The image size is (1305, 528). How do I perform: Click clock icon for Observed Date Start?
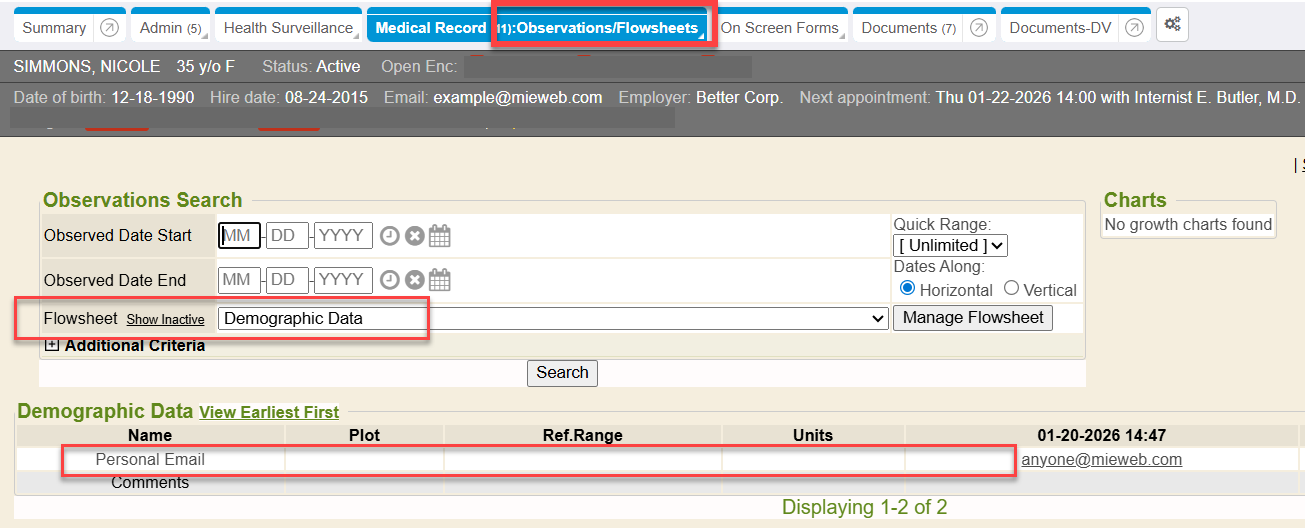coord(390,236)
